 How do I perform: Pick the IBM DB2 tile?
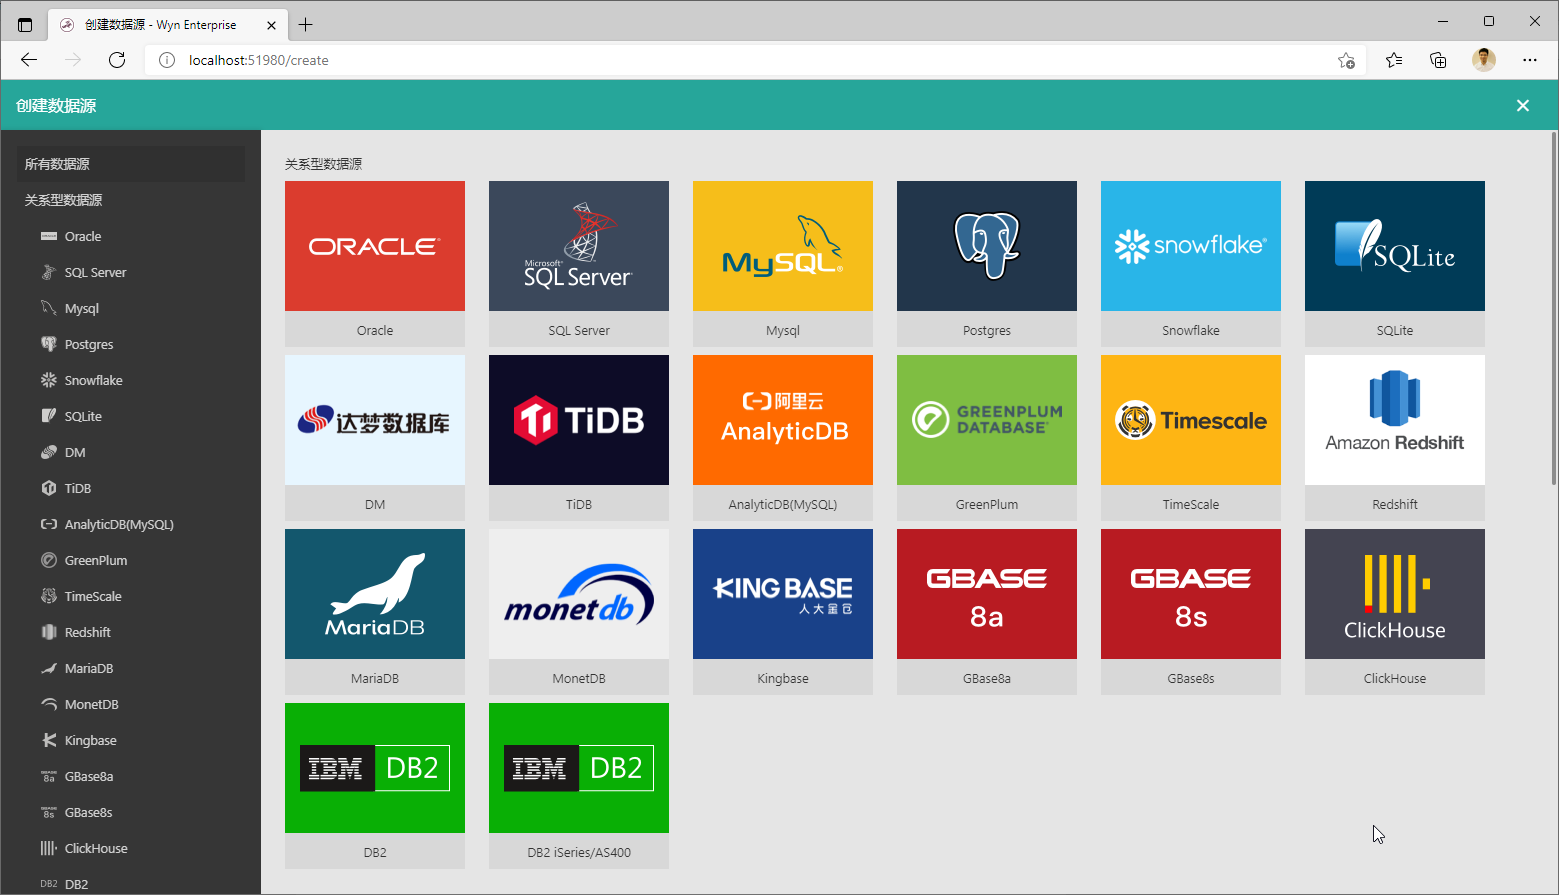375,785
